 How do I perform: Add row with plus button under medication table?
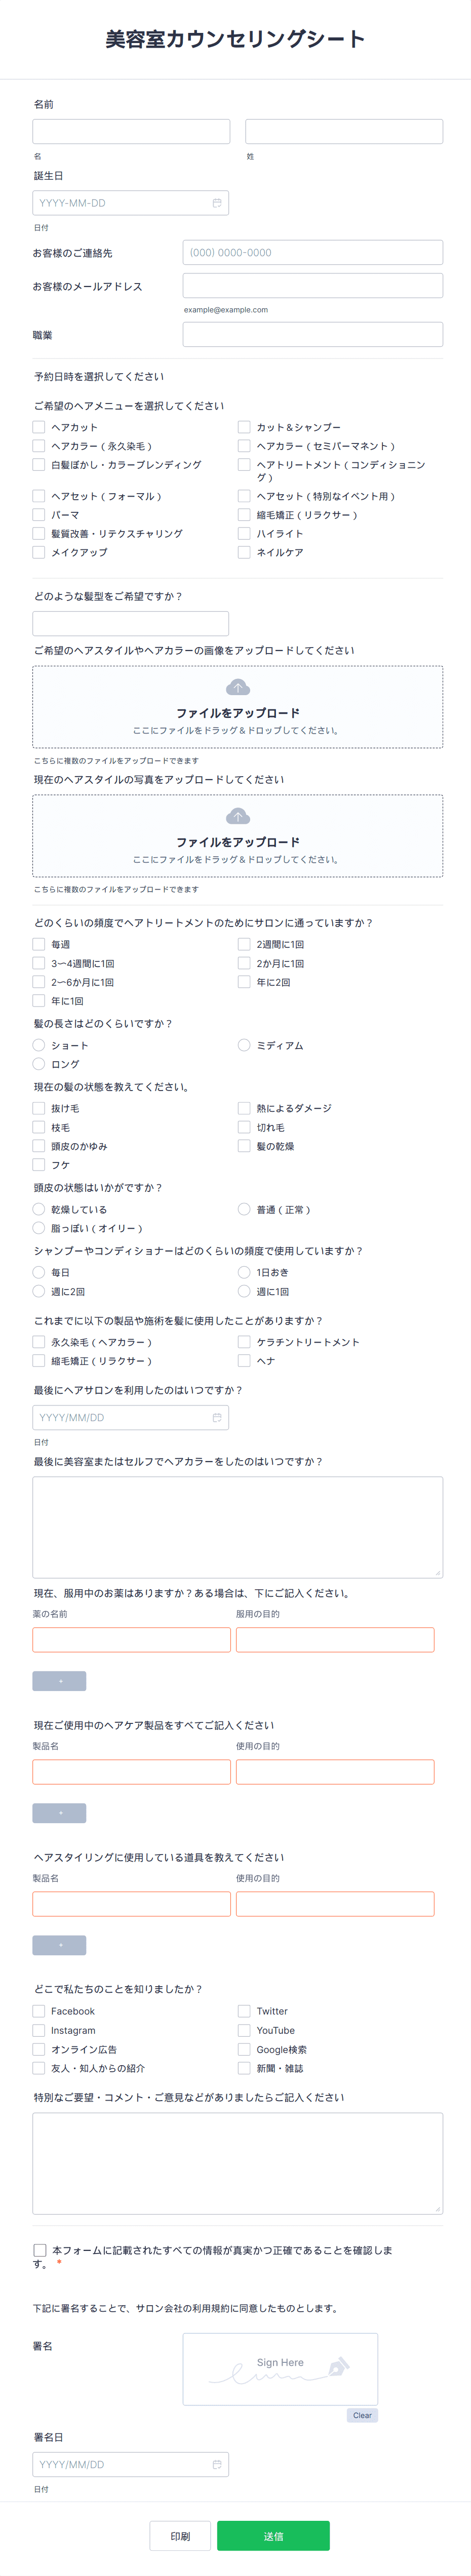click(x=59, y=1681)
